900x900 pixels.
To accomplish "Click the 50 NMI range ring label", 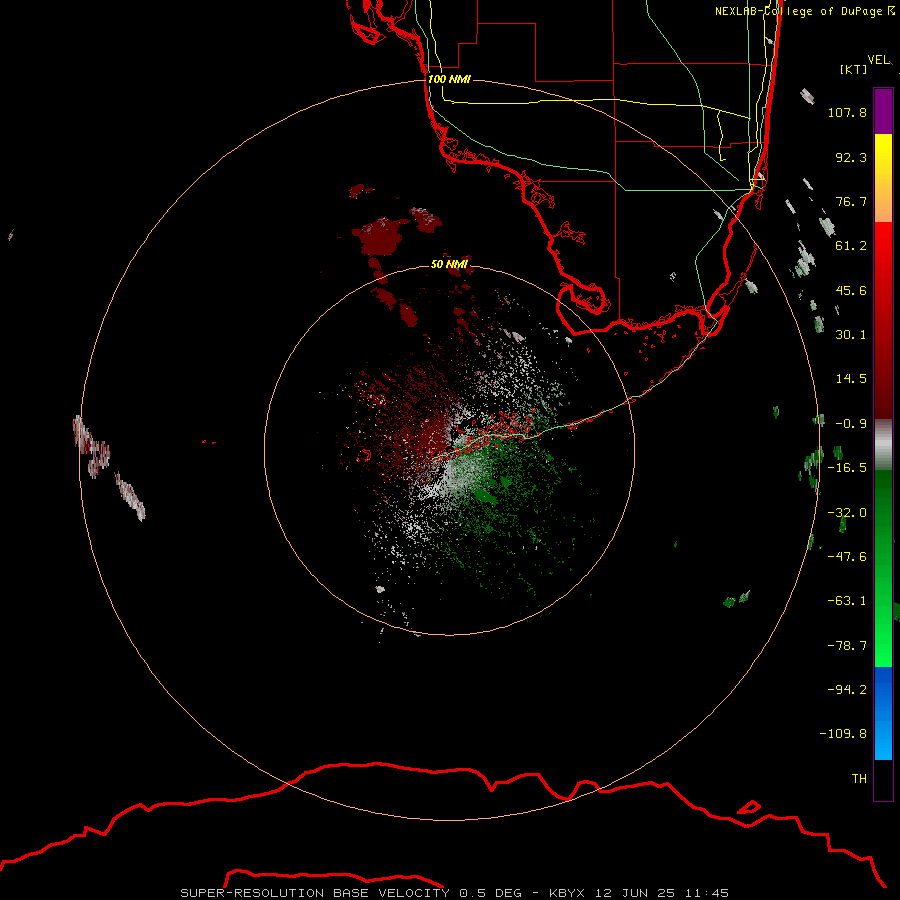I will point(449,264).
